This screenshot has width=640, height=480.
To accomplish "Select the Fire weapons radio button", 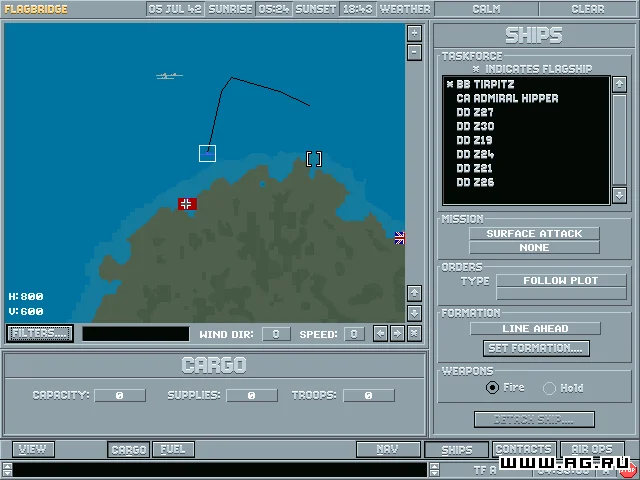I will pyautogui.click(x=492, y=388).
